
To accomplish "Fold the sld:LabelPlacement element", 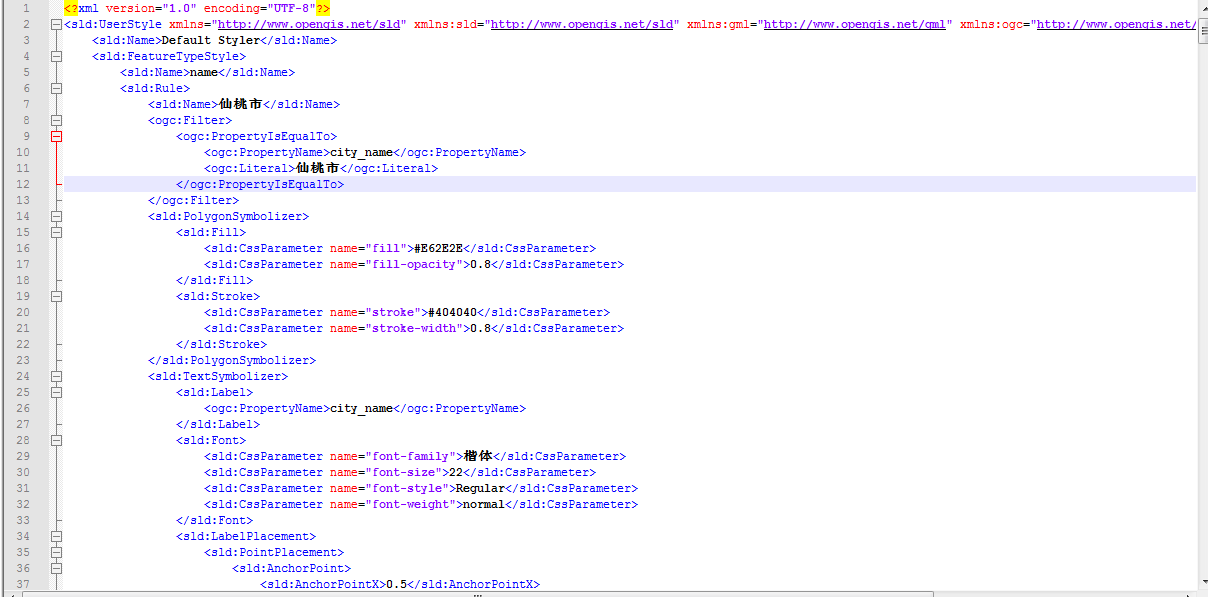I will pos(56,536).
